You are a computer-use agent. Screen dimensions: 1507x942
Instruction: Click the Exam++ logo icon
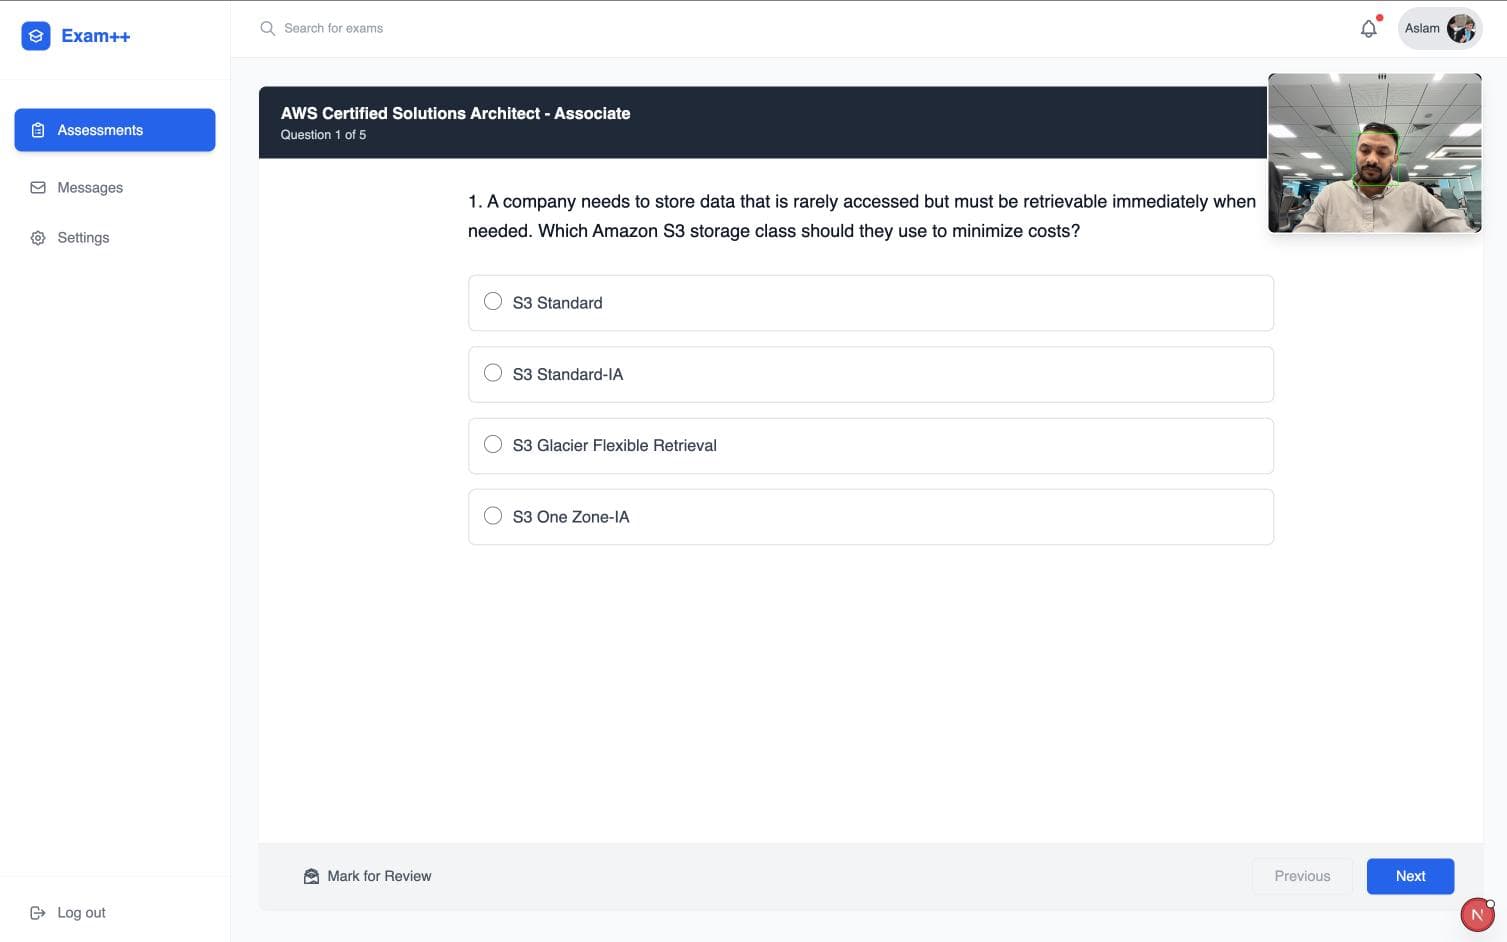[36, 36]
